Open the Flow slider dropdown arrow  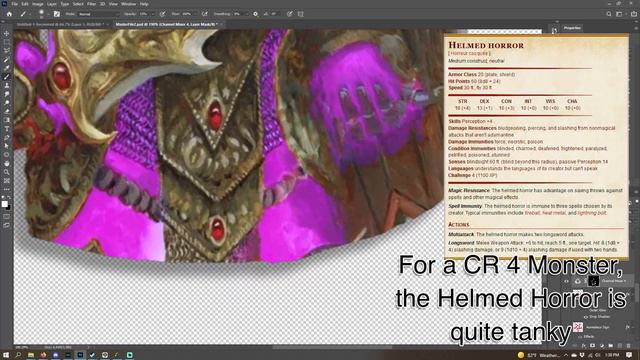click(195, 14)
